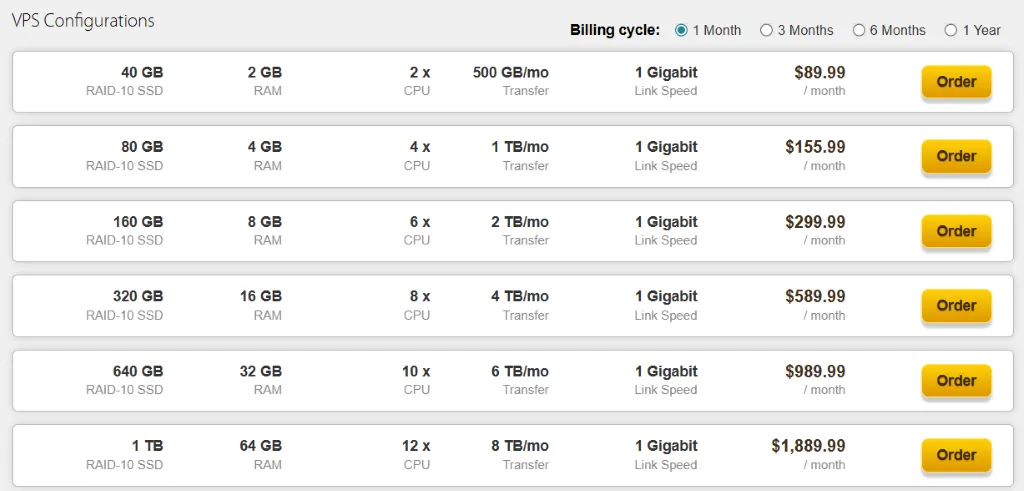Click the VPS Configurations heading

click(83, 20)
